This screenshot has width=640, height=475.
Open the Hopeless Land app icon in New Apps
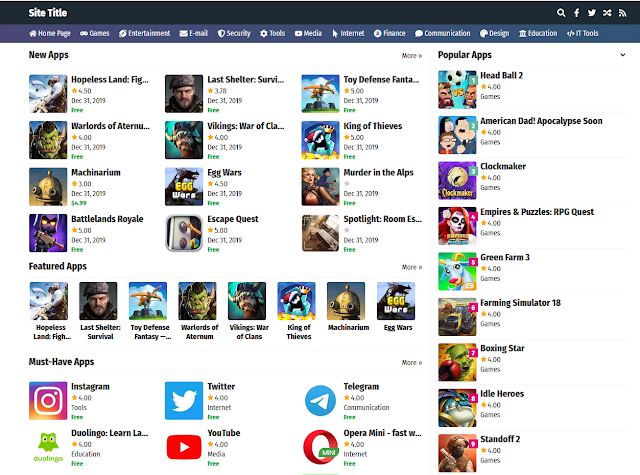tap(48, 93)
